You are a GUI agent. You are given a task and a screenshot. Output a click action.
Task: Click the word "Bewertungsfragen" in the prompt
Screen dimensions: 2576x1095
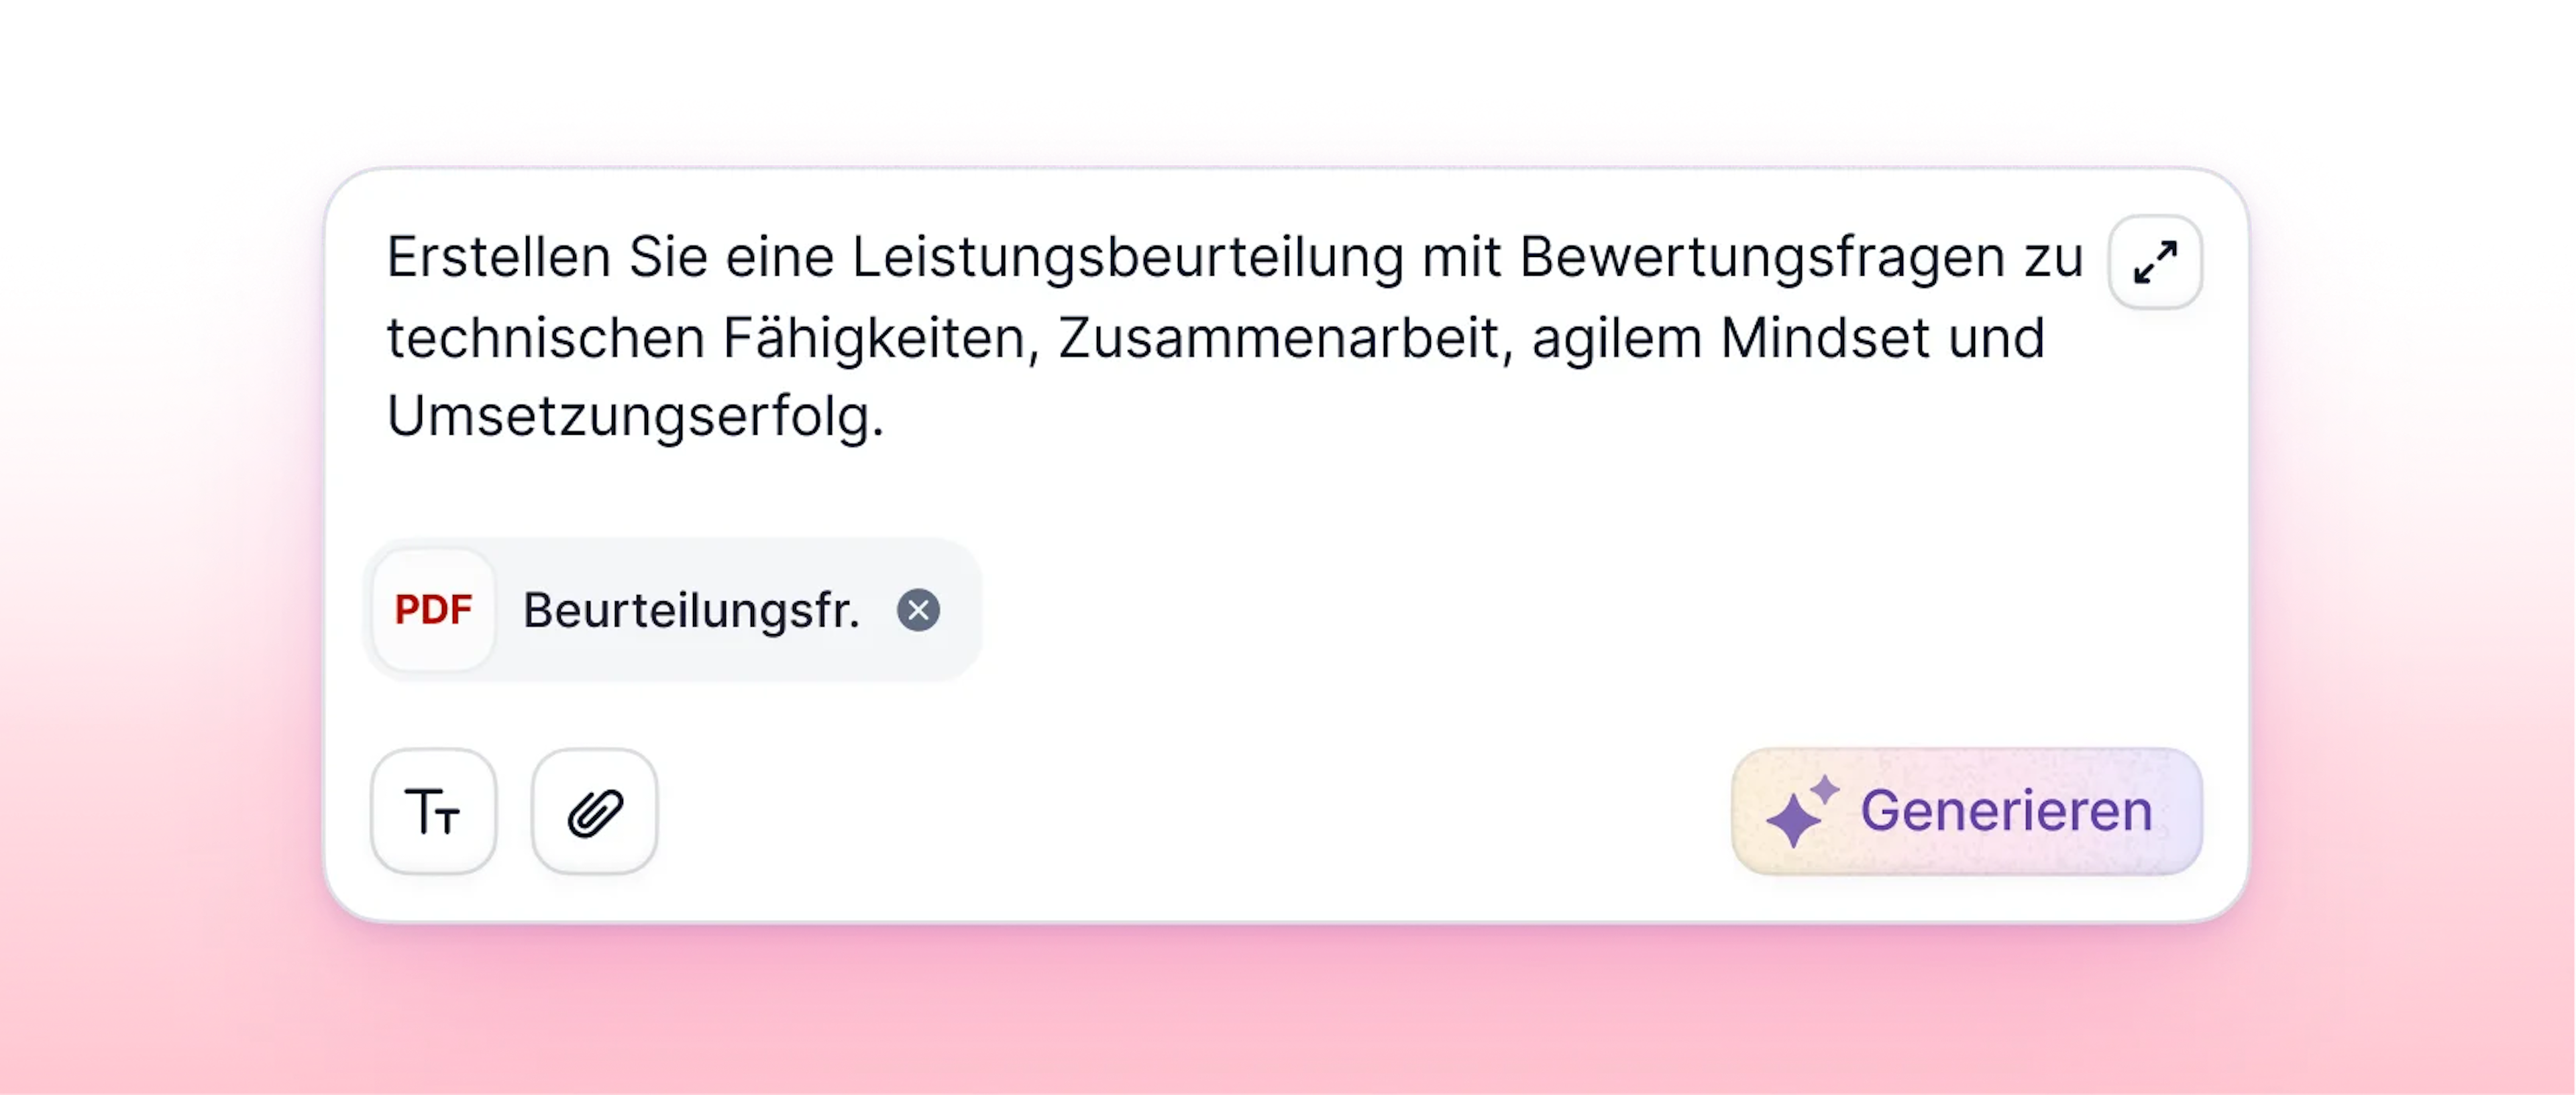point(1762,258)
